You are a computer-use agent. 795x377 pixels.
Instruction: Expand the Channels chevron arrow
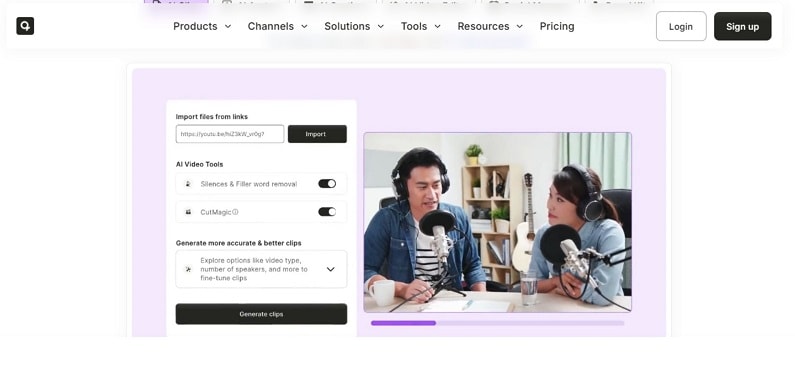[304, 26]
